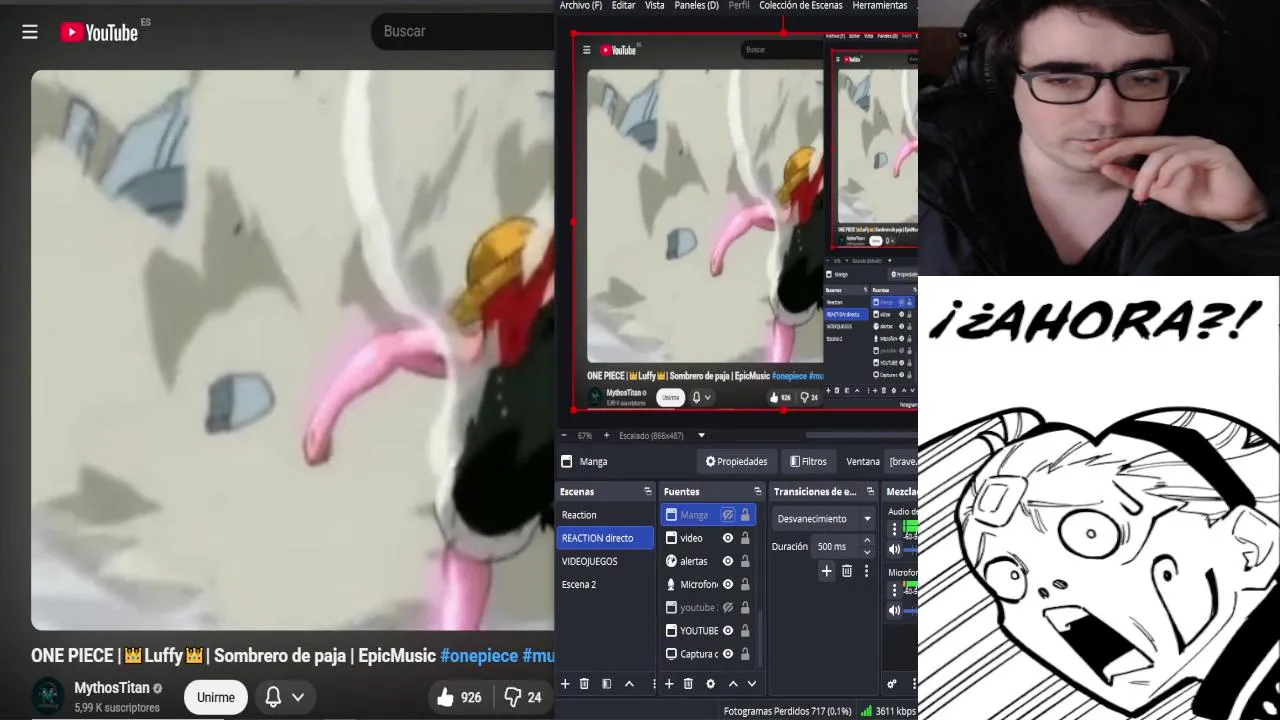Undock the Transiciones de escena panel

(x=869, y=491)
